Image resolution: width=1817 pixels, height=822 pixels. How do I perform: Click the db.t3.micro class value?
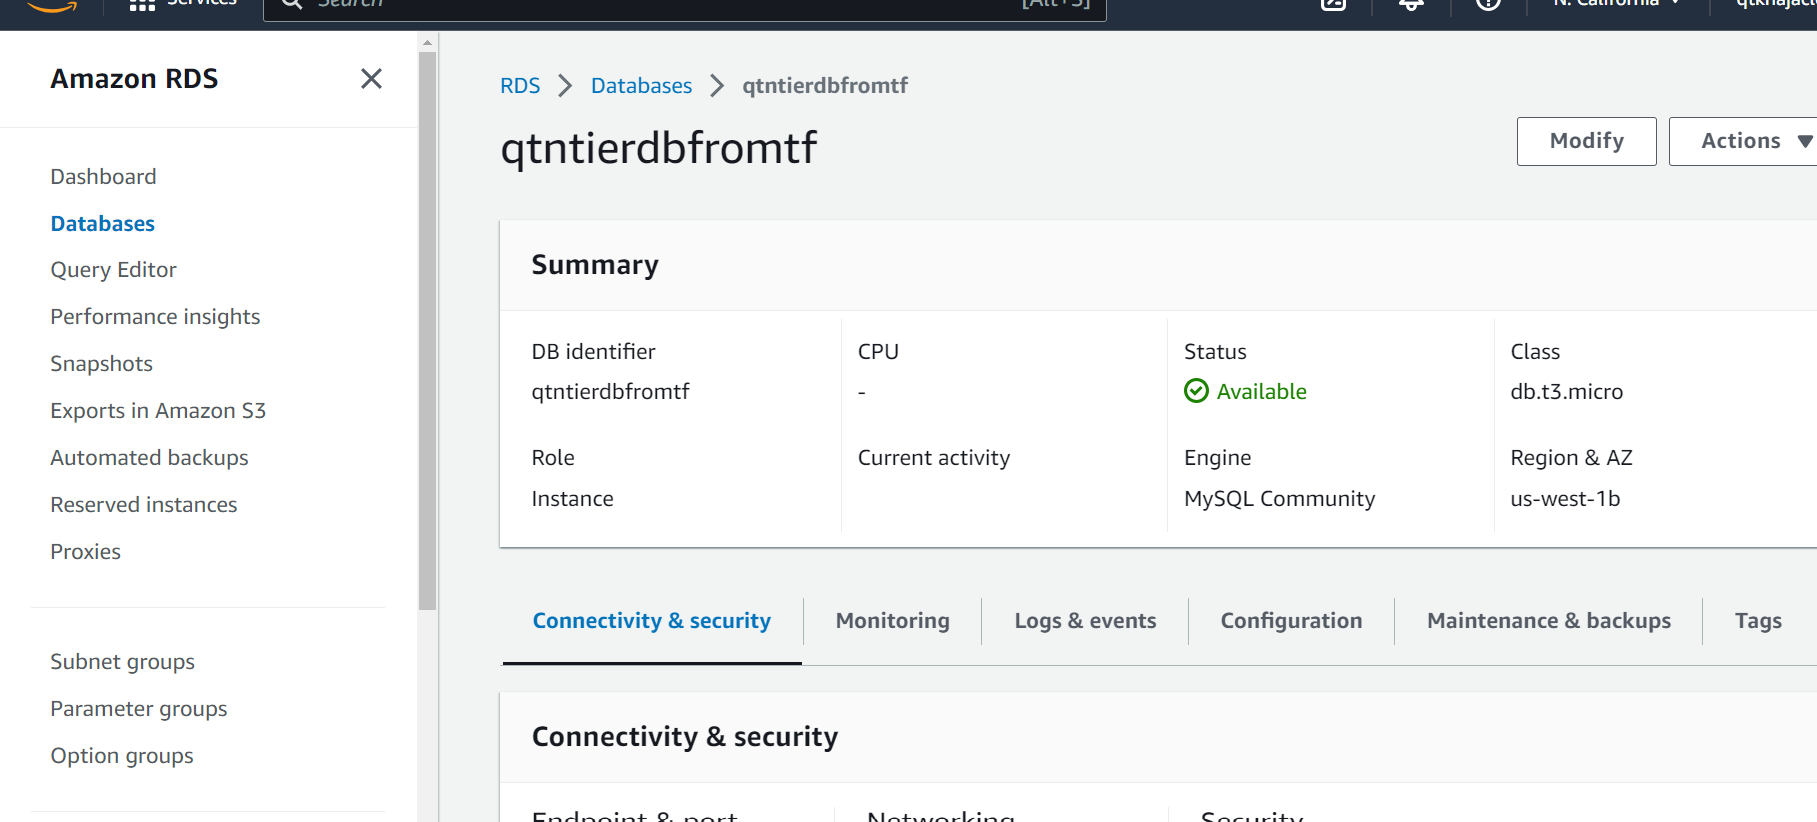1566,392
